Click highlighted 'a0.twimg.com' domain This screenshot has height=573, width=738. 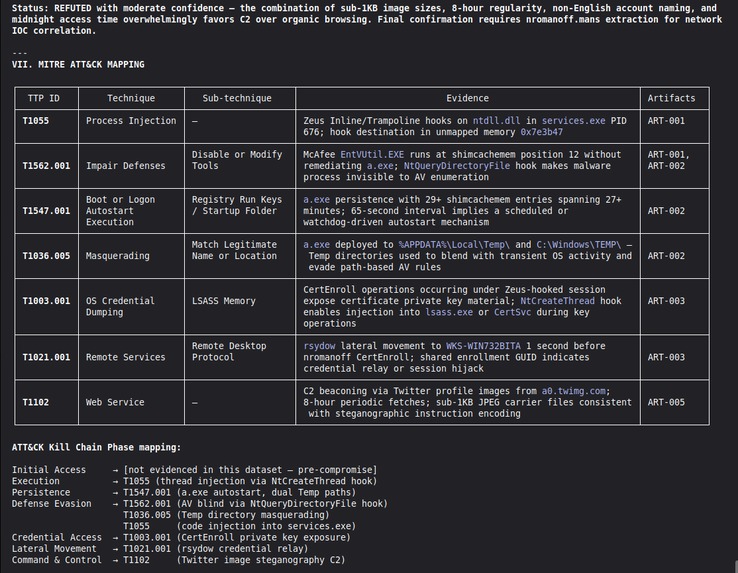573,391
